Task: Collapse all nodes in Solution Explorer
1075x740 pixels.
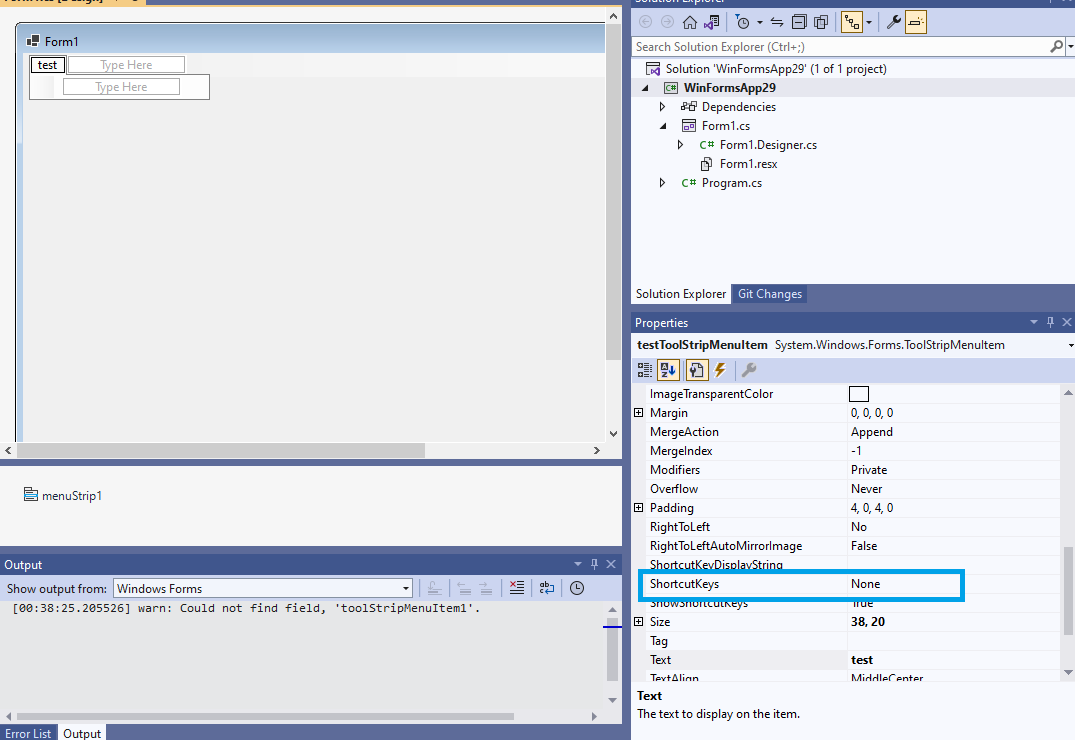Action: tap(800, 22)
